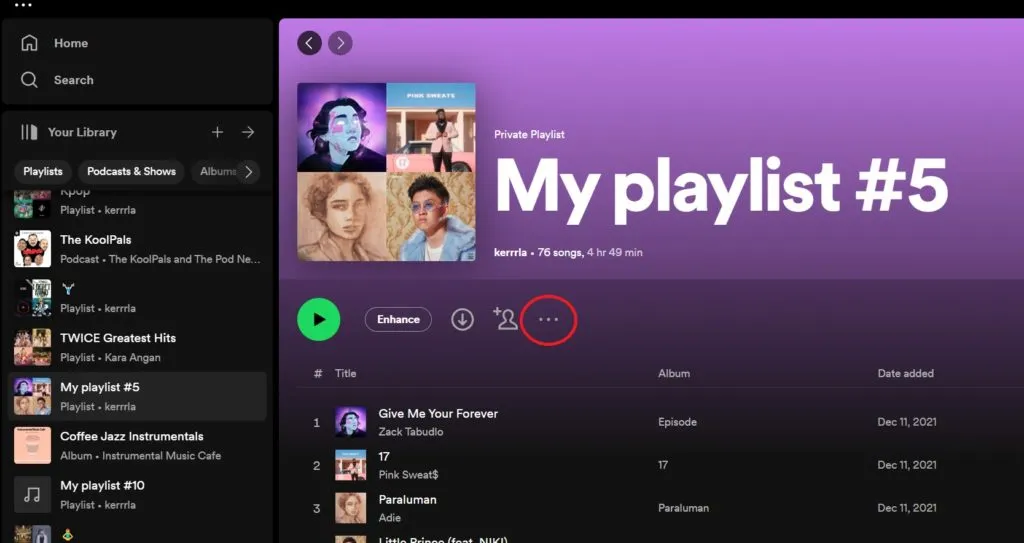Open artist Zack Tabudlo

point(411,432)
